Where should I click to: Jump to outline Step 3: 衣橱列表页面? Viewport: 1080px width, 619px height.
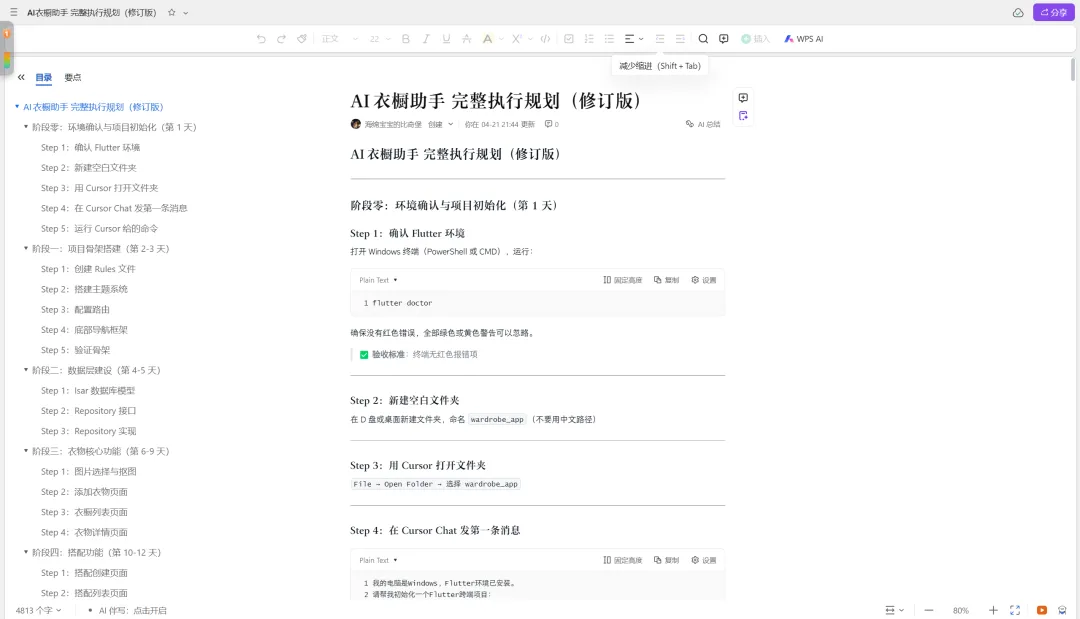84,512
